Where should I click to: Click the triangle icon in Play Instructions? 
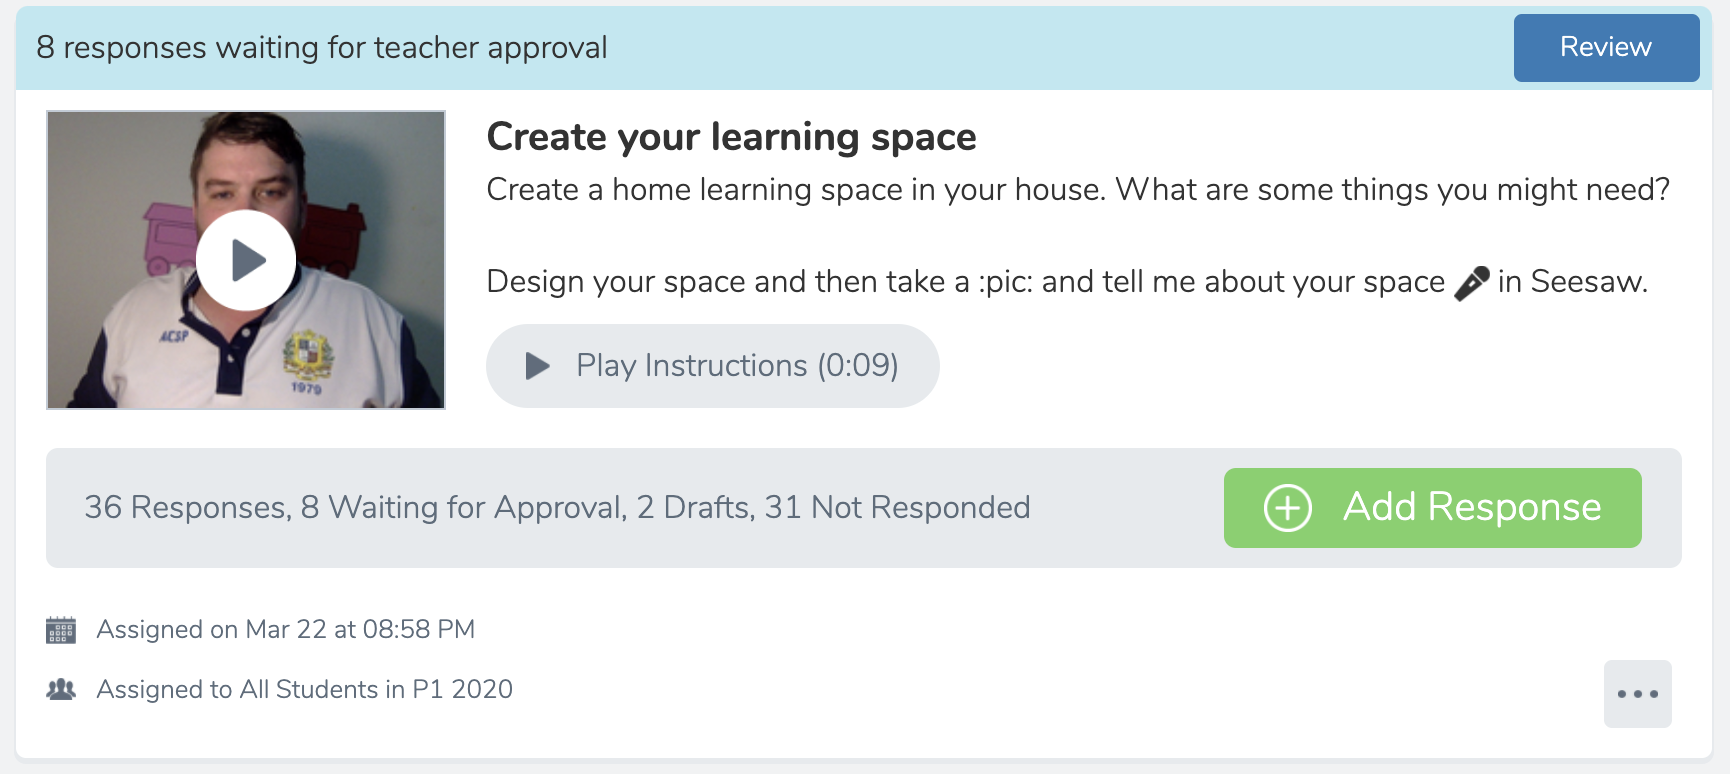538,366
